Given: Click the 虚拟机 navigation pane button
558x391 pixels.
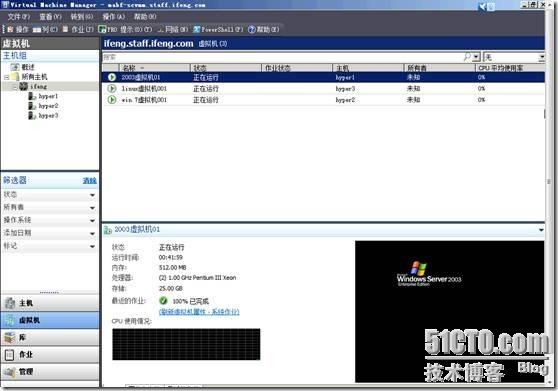Looking at the screenshot, I should pyautogui.click(x=50, y=320).
